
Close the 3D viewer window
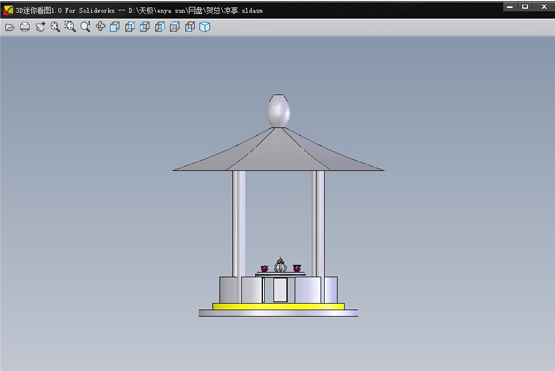(544, 7)
